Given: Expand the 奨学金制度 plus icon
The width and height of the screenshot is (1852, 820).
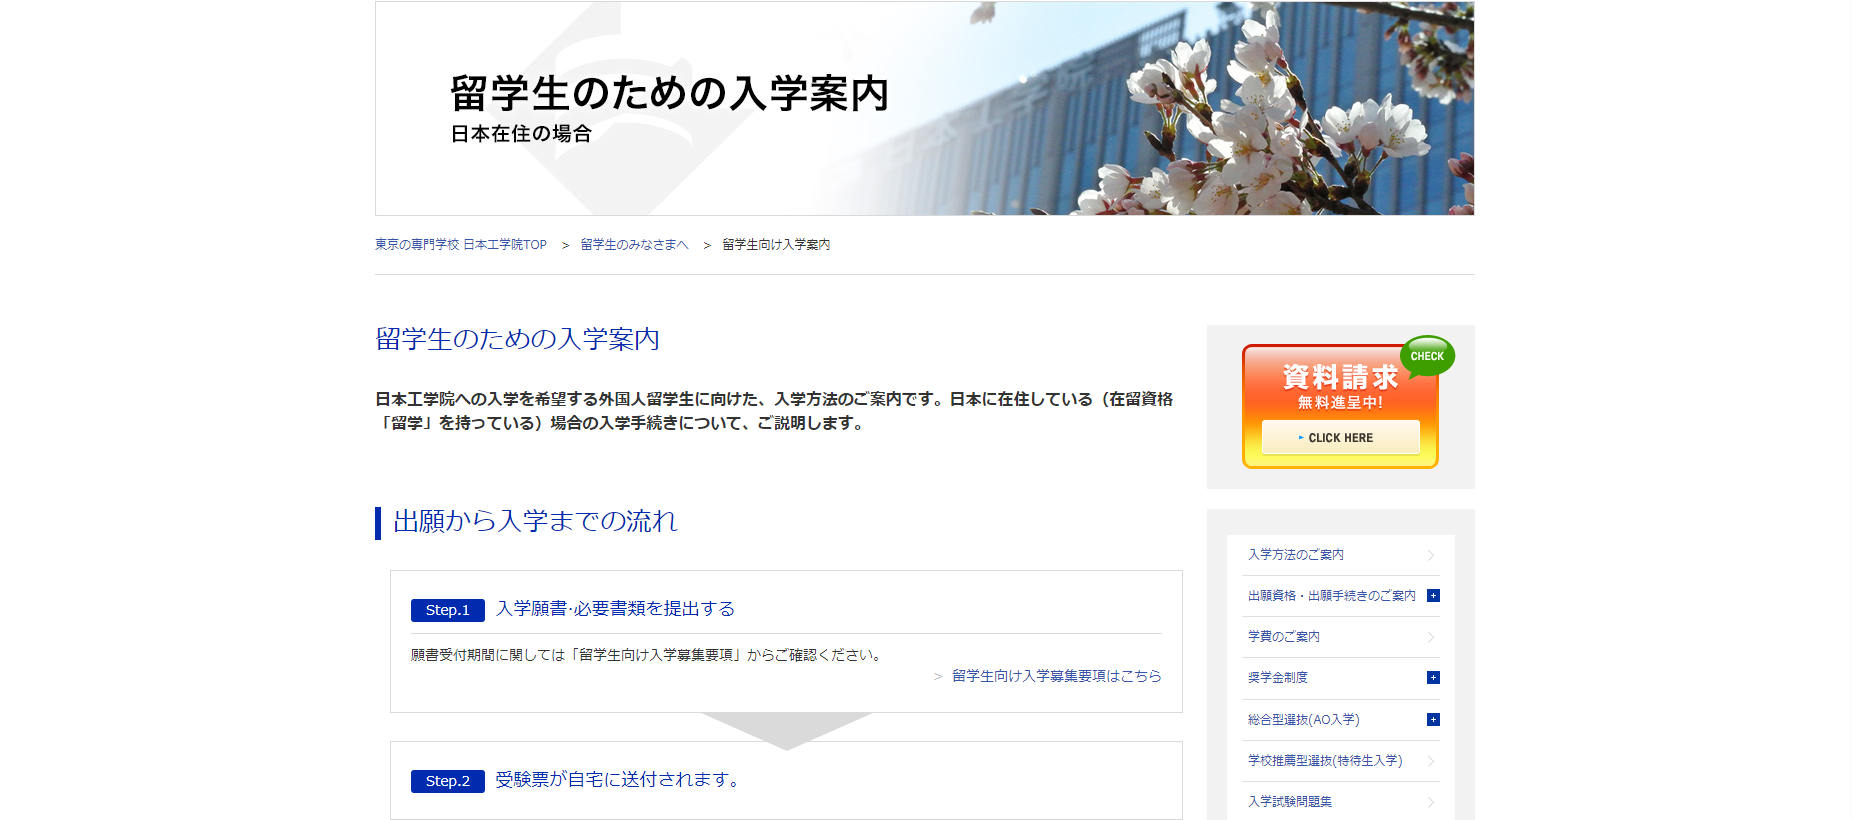Looking at the screenshot, I should pos(1433,678).
